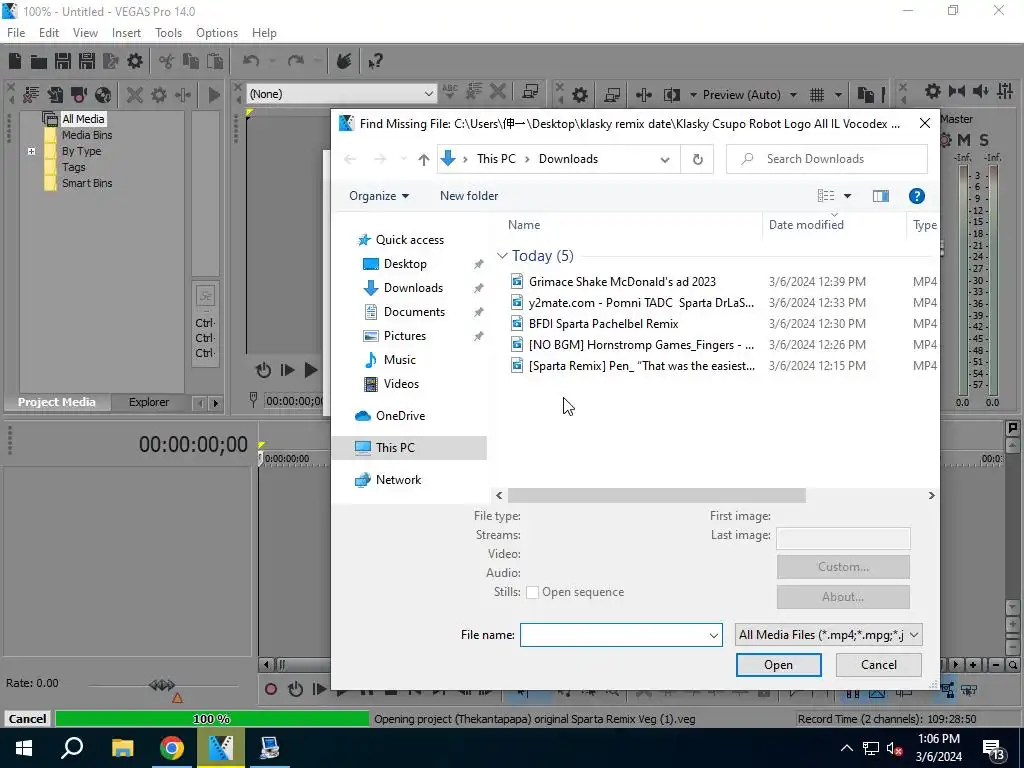Screen dimensions: 1024x768
Task: Switch to the Project Media tab
Action: pyautogui.click(x=56, y=402)
